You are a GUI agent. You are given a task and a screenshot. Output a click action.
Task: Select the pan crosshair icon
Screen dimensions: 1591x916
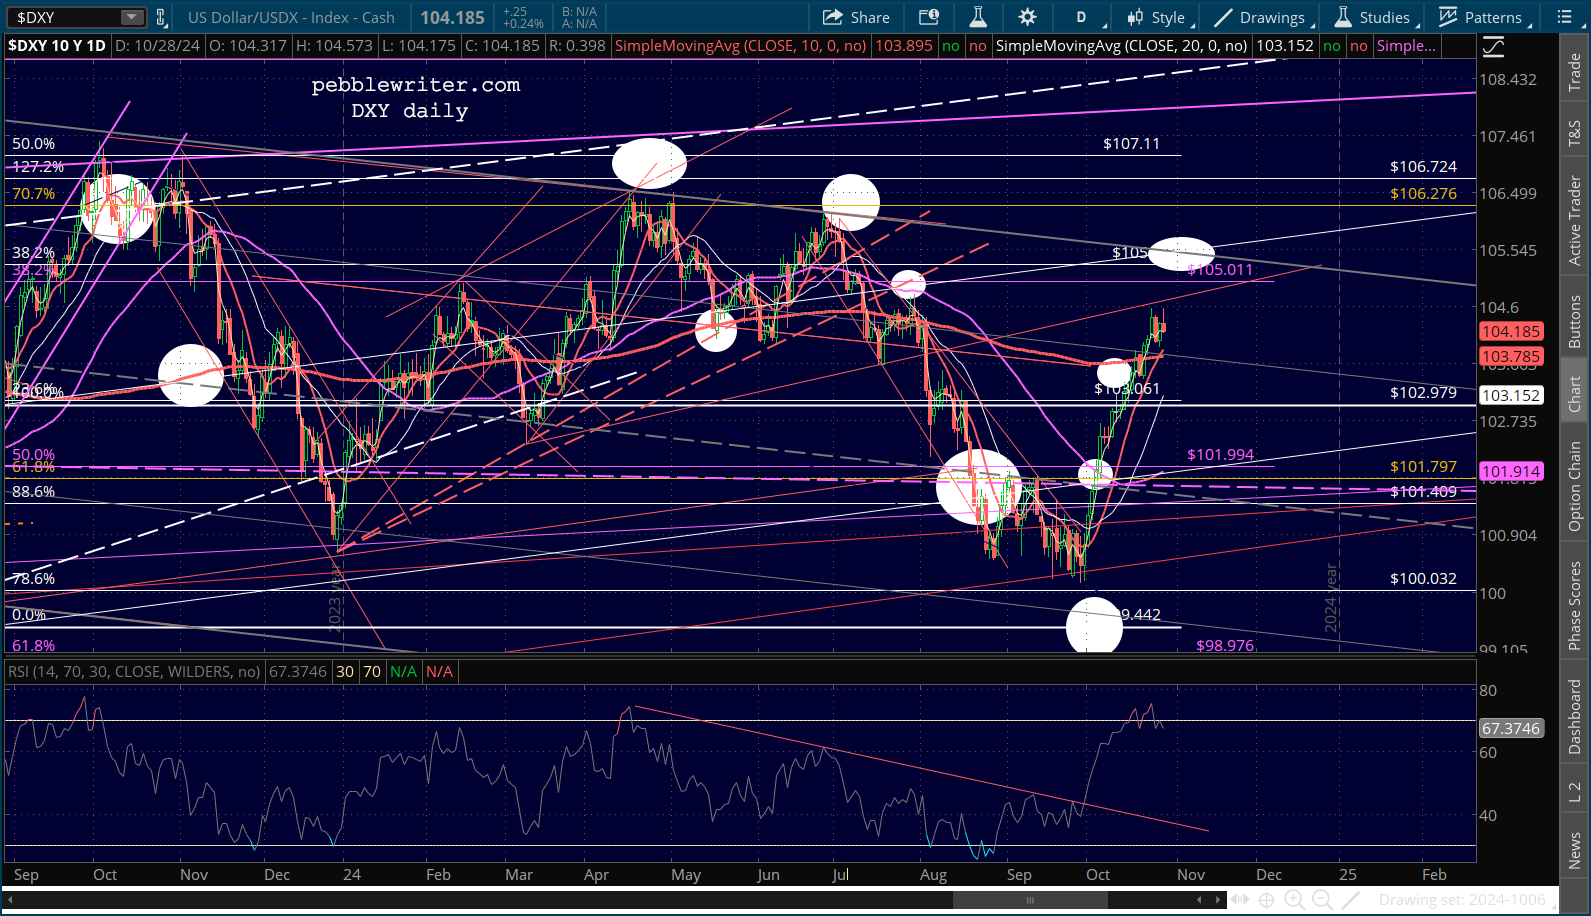(1266, 899)
